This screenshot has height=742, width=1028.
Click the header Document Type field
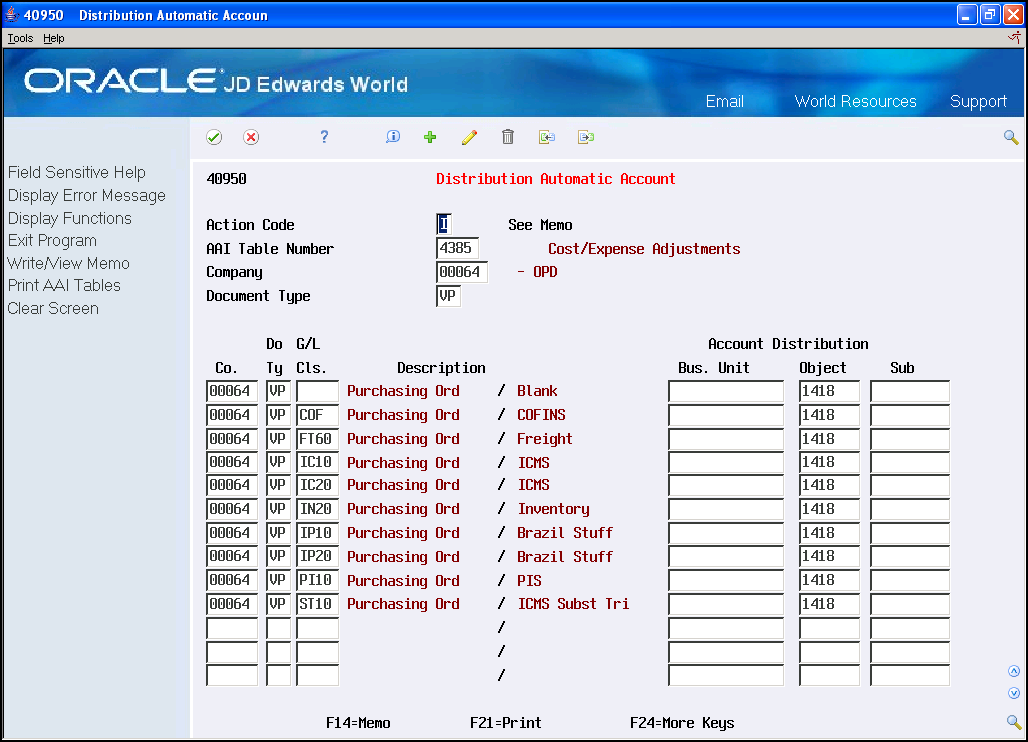(448, 296)
